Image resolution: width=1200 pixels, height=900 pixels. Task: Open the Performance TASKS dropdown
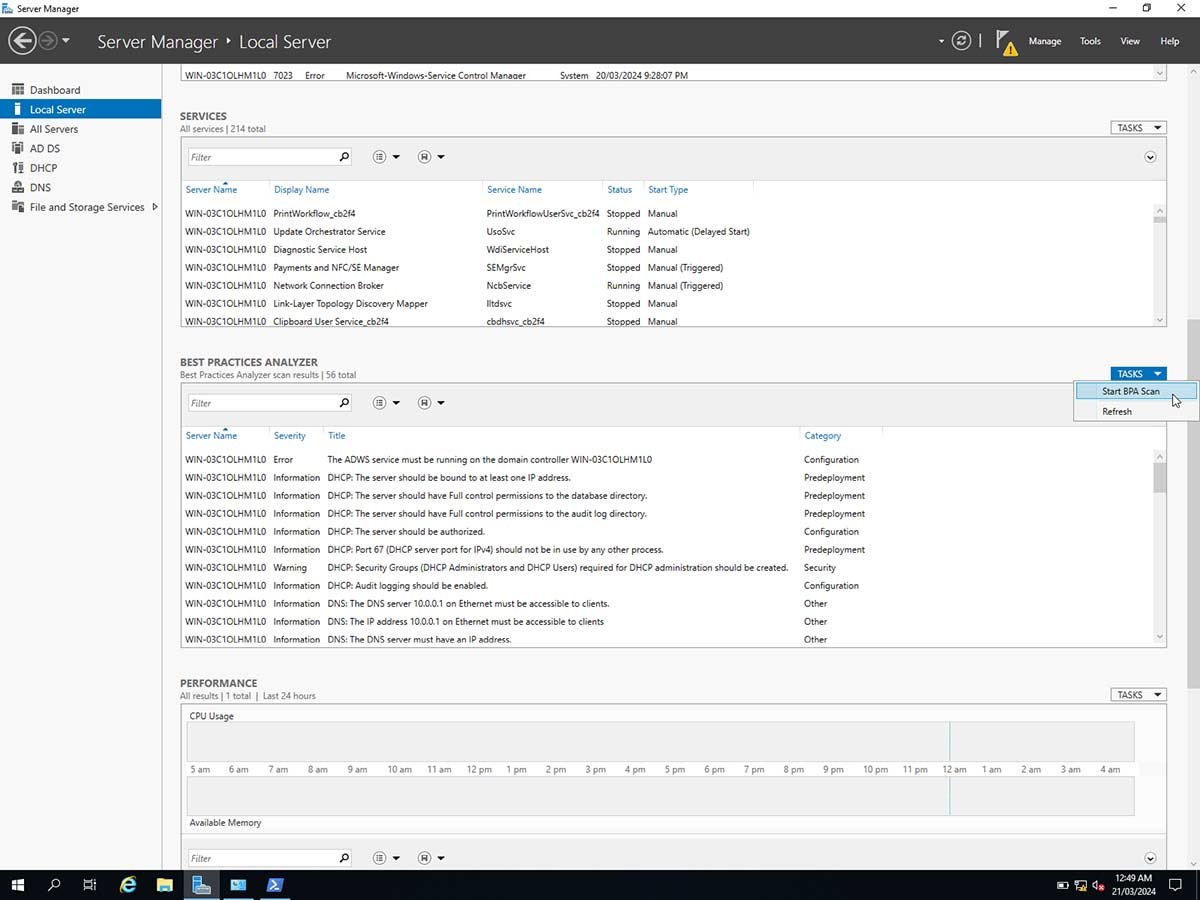click(x=1138, y=694)
